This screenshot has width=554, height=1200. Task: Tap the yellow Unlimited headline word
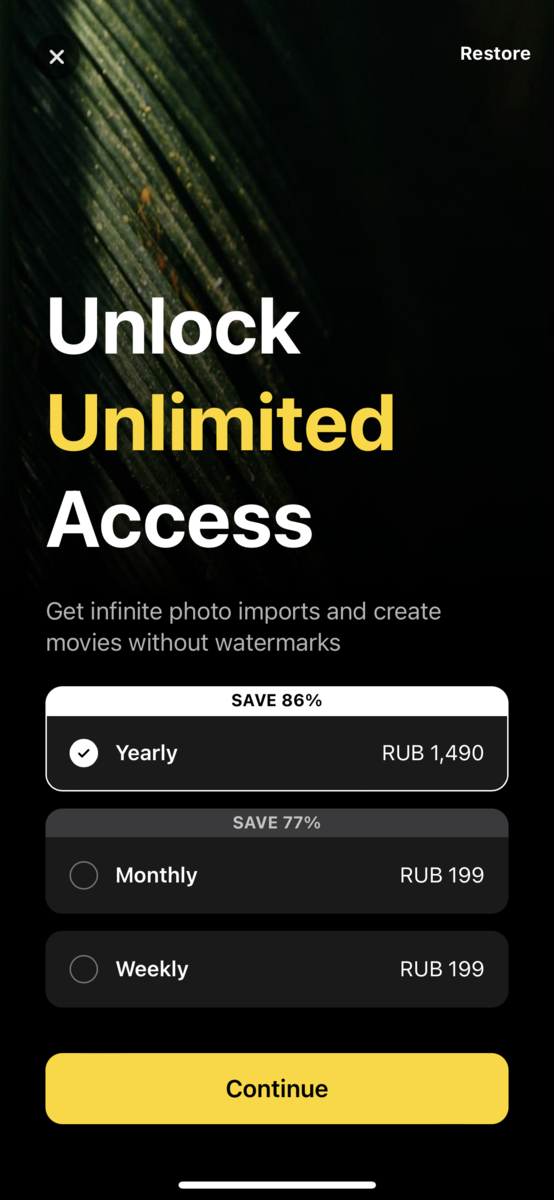(221, 422)
